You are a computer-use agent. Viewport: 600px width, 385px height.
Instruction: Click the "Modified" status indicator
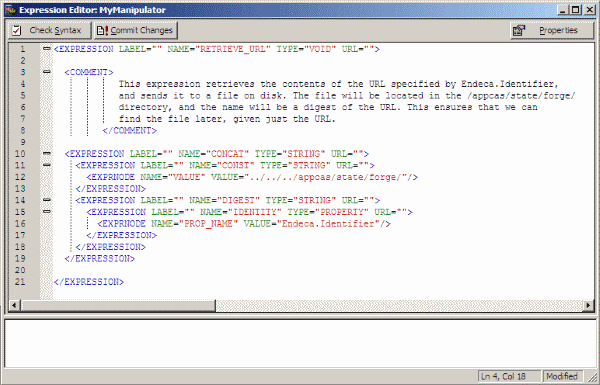(562, 377)
